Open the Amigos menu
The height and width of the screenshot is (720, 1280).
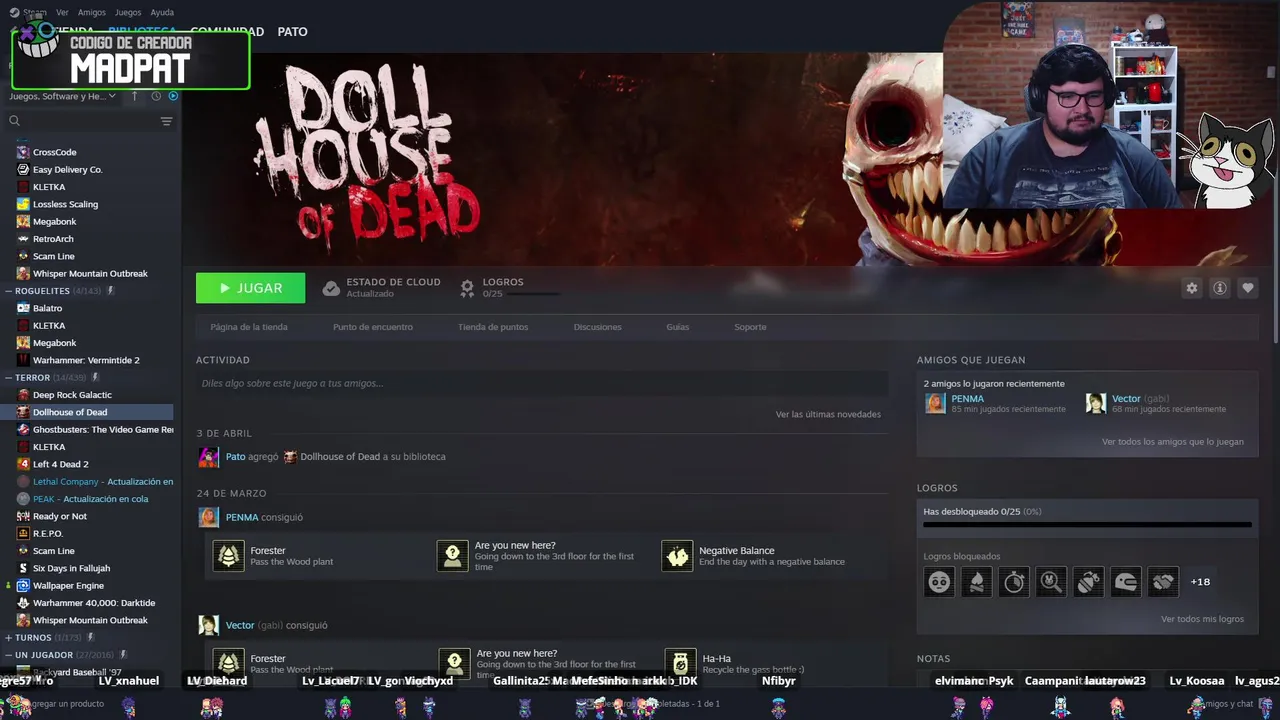pos(91,13)
